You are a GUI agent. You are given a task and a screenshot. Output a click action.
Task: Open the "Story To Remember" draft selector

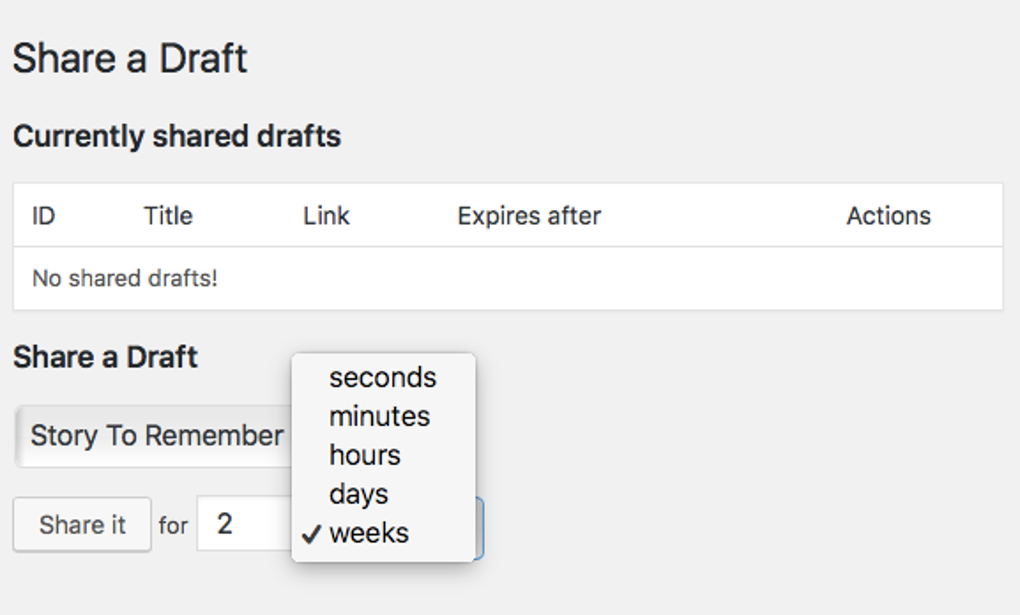click(155, 436)
